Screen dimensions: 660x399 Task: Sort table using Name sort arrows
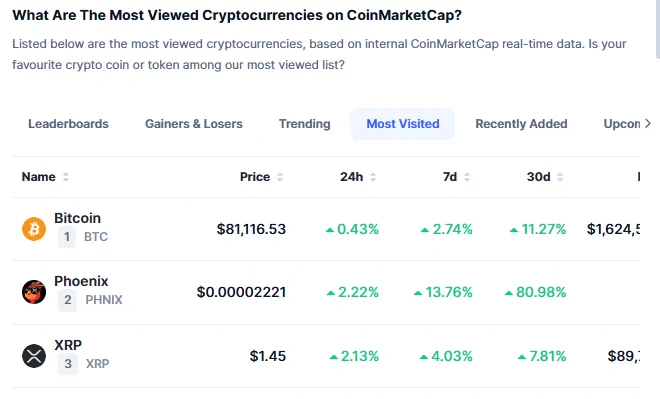66,177
